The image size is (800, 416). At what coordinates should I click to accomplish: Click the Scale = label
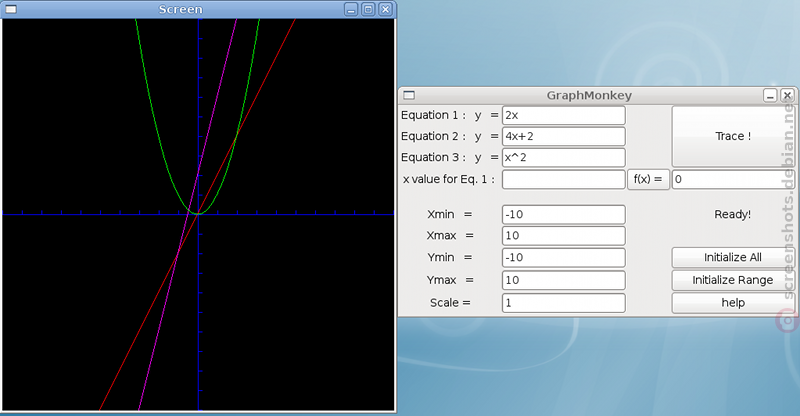point(450,303)
